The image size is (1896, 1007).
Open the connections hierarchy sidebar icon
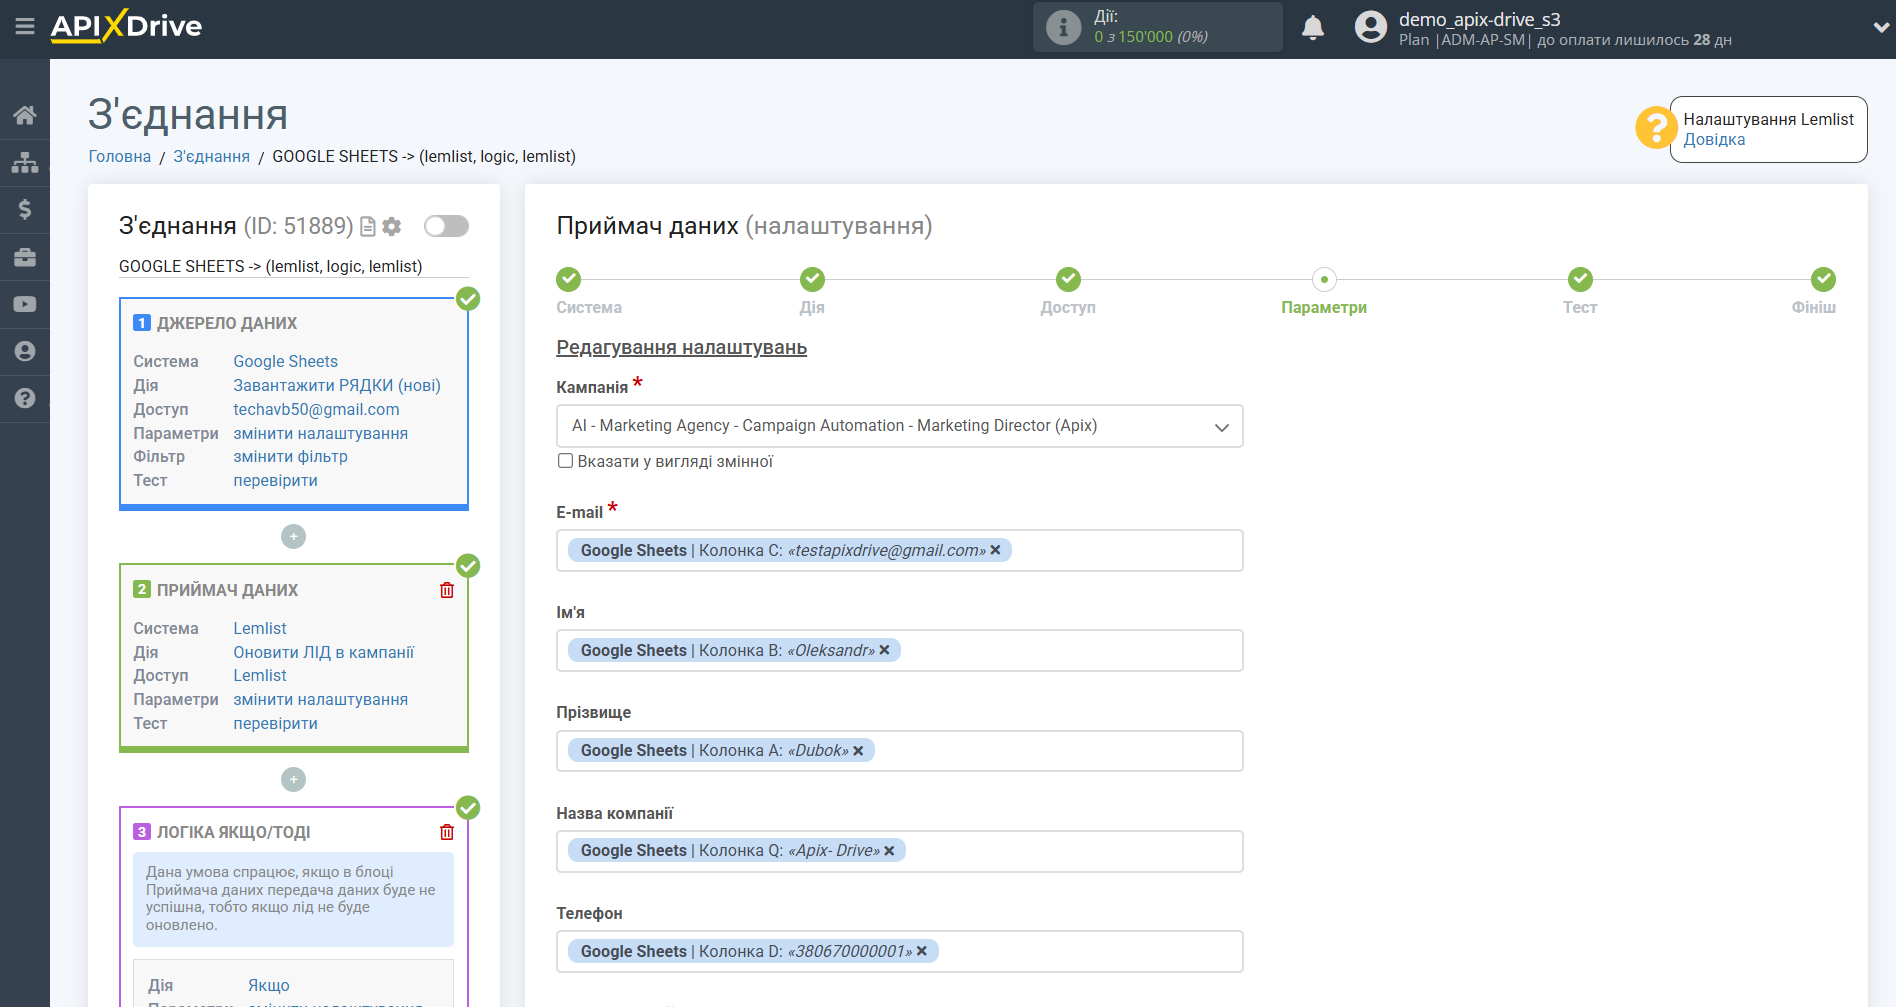click(25, 162)
